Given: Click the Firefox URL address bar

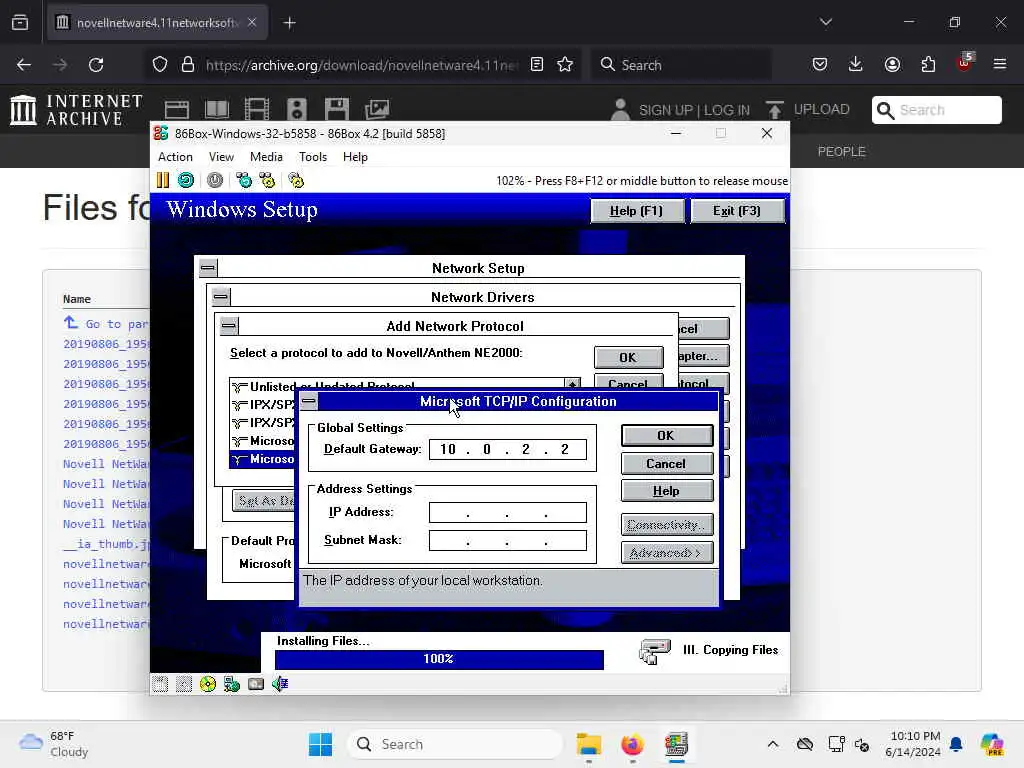Looking at the screenshot, I should [361, 65].
